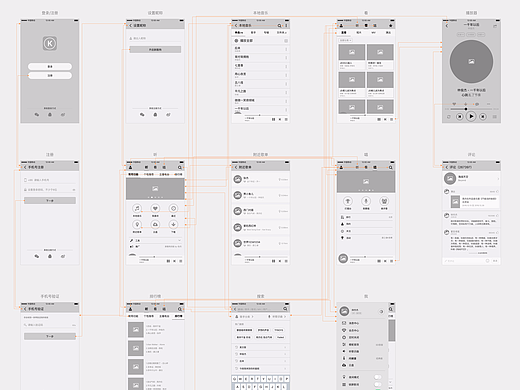Expand first search history row chevron

(x=285, y=347)
